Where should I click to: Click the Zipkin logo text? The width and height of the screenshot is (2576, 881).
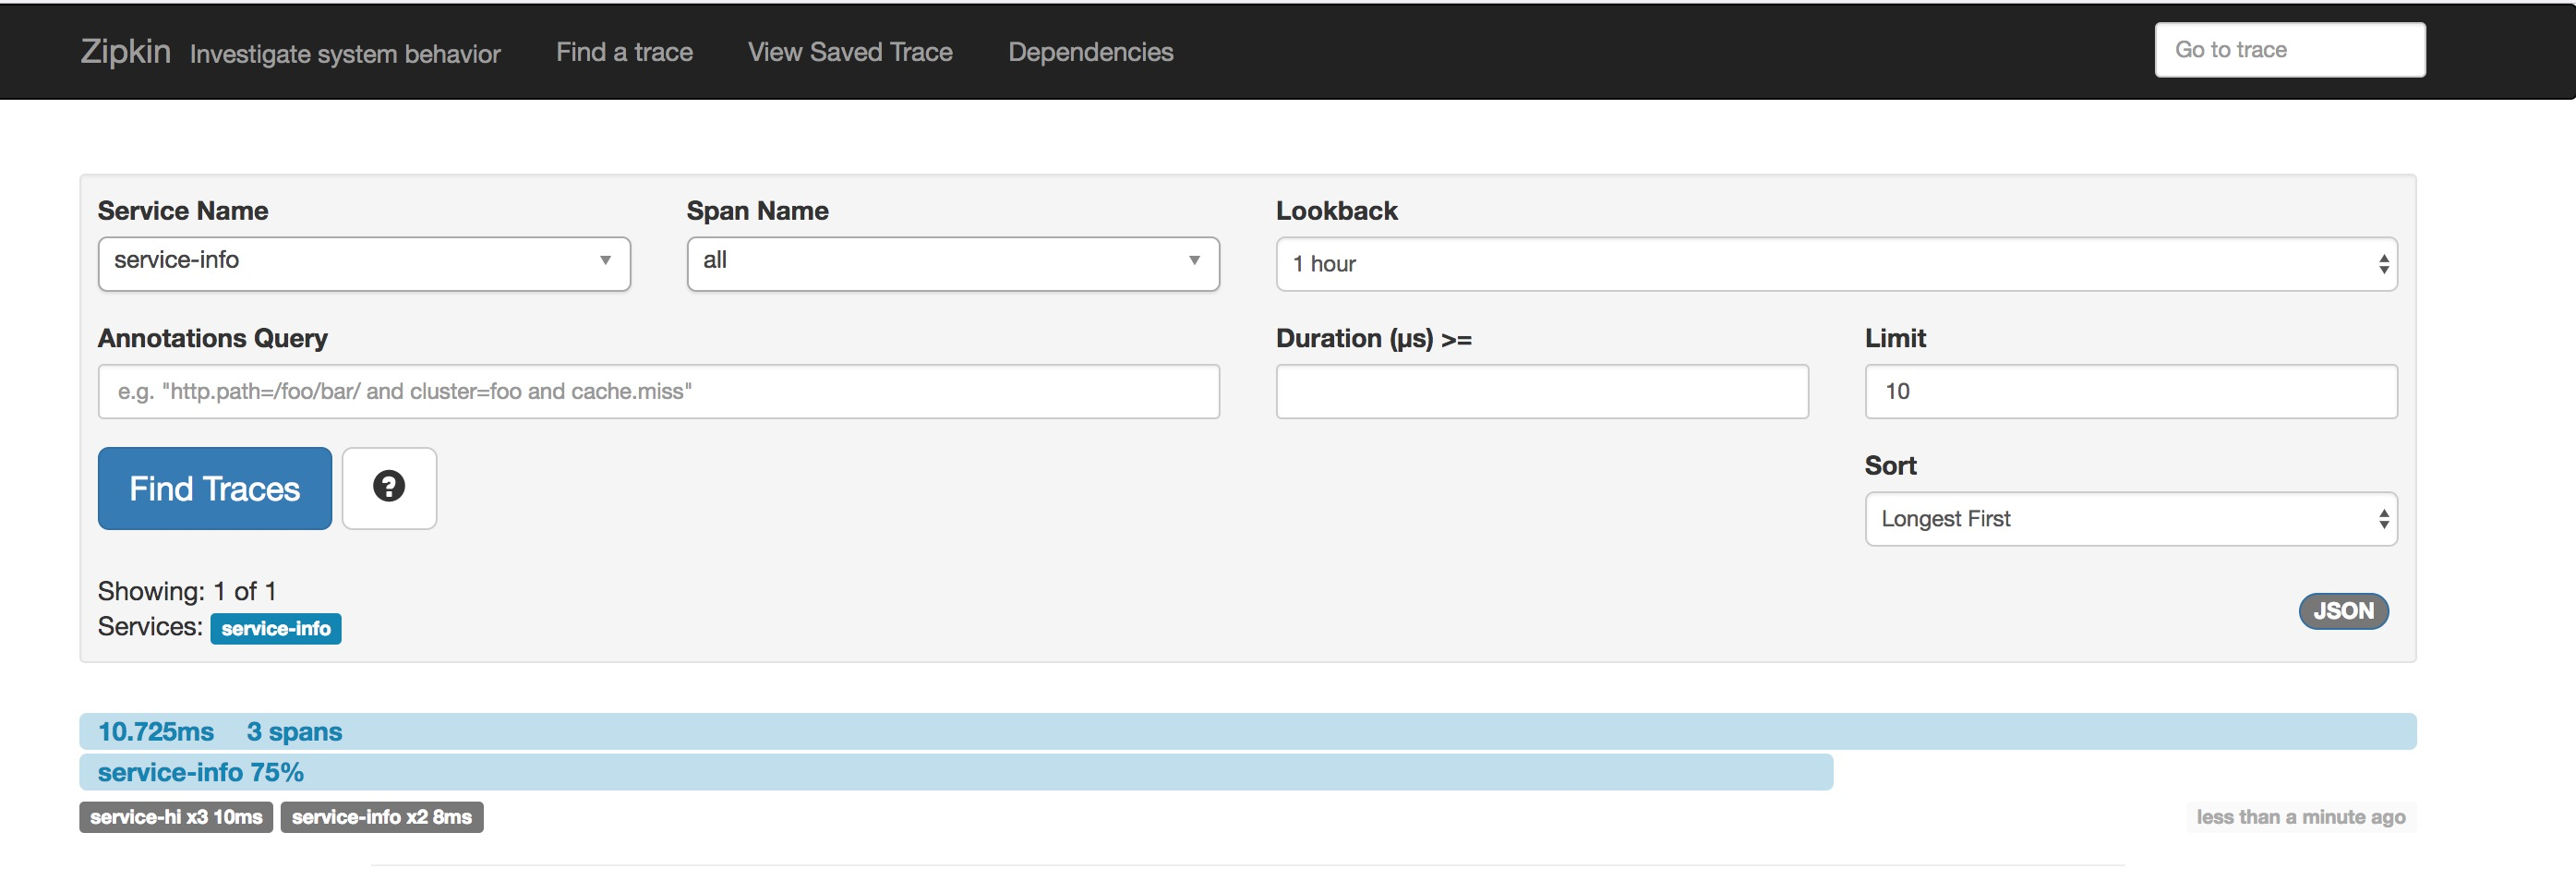click(x=125, y=51)
